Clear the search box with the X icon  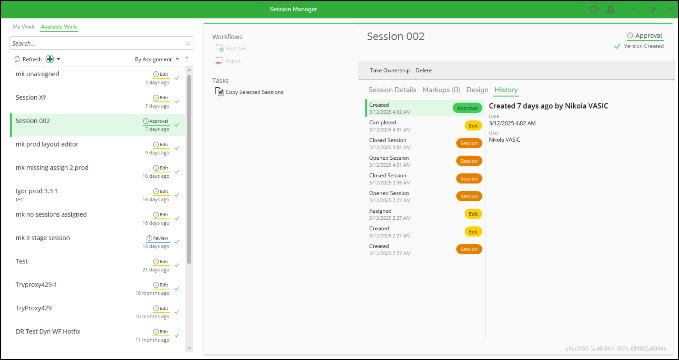point(188,43)
